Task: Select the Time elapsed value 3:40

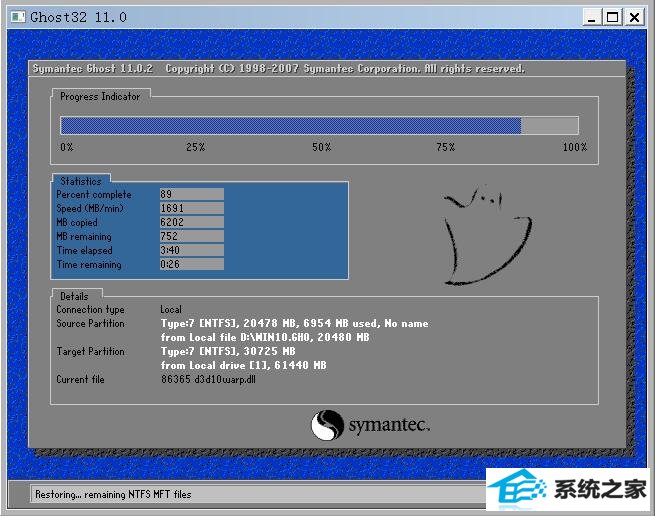Action: (192, 250)
